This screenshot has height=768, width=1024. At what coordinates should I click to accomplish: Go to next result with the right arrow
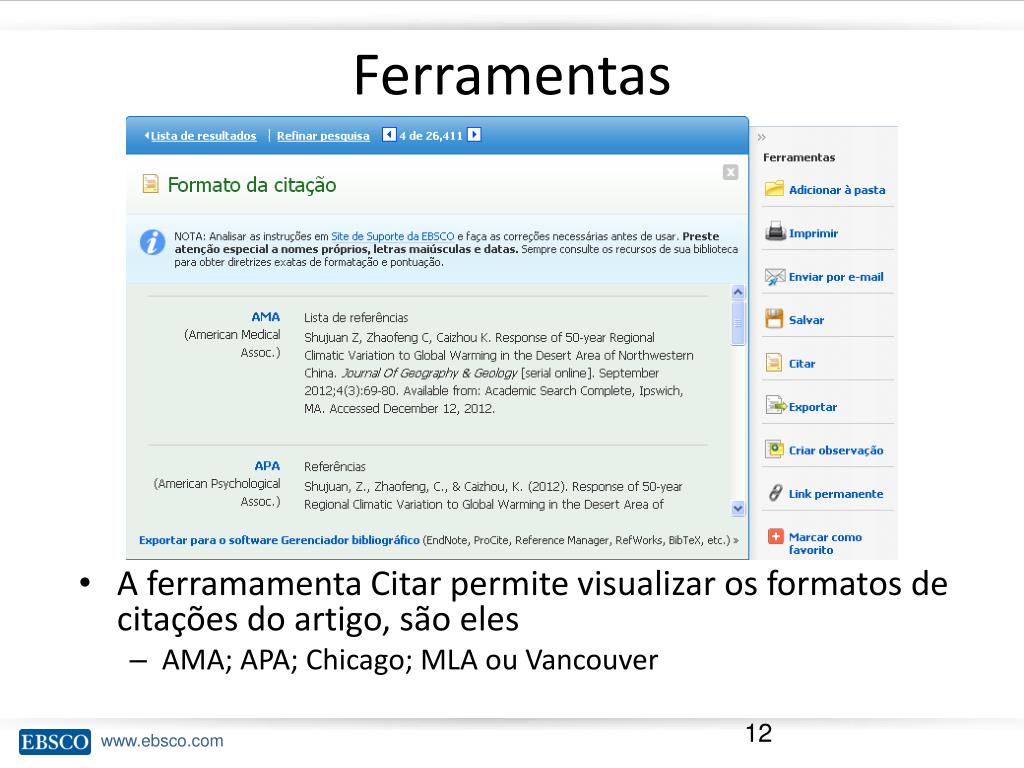click(x=474, y=135)
